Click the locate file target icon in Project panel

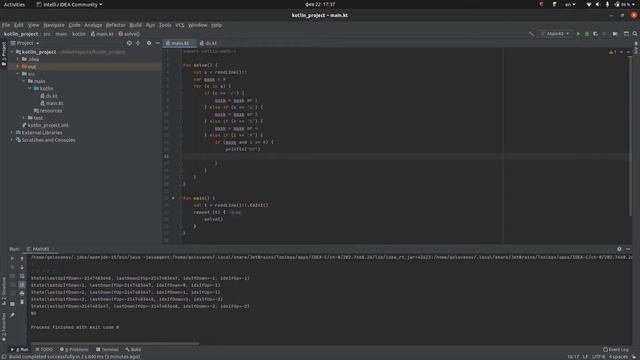pyautogui.click(x=129, y=43)
